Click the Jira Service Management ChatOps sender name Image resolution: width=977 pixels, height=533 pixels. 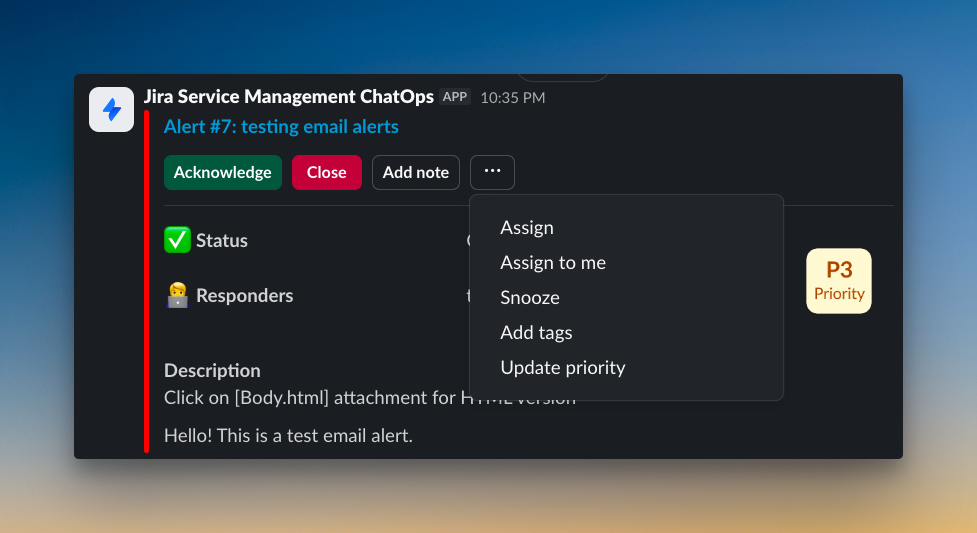(288, 97)
